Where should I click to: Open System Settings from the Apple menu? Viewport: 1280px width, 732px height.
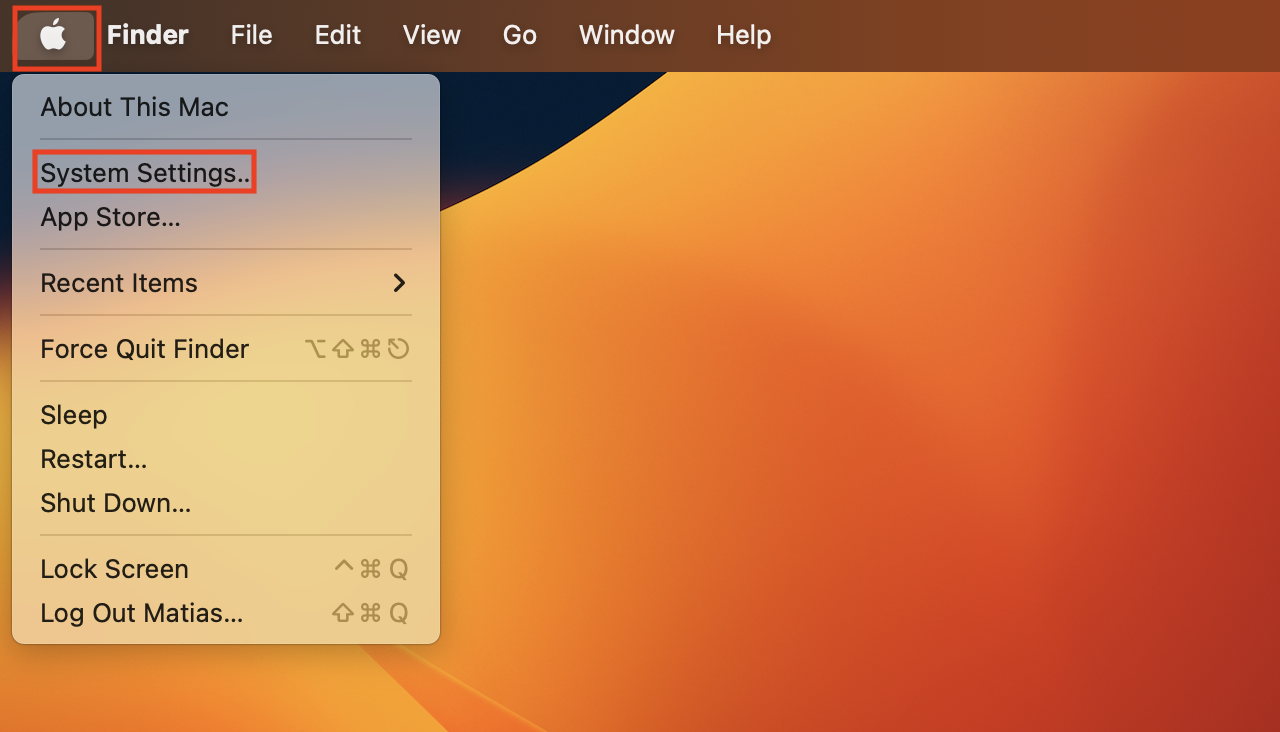[x=145, y=173]
